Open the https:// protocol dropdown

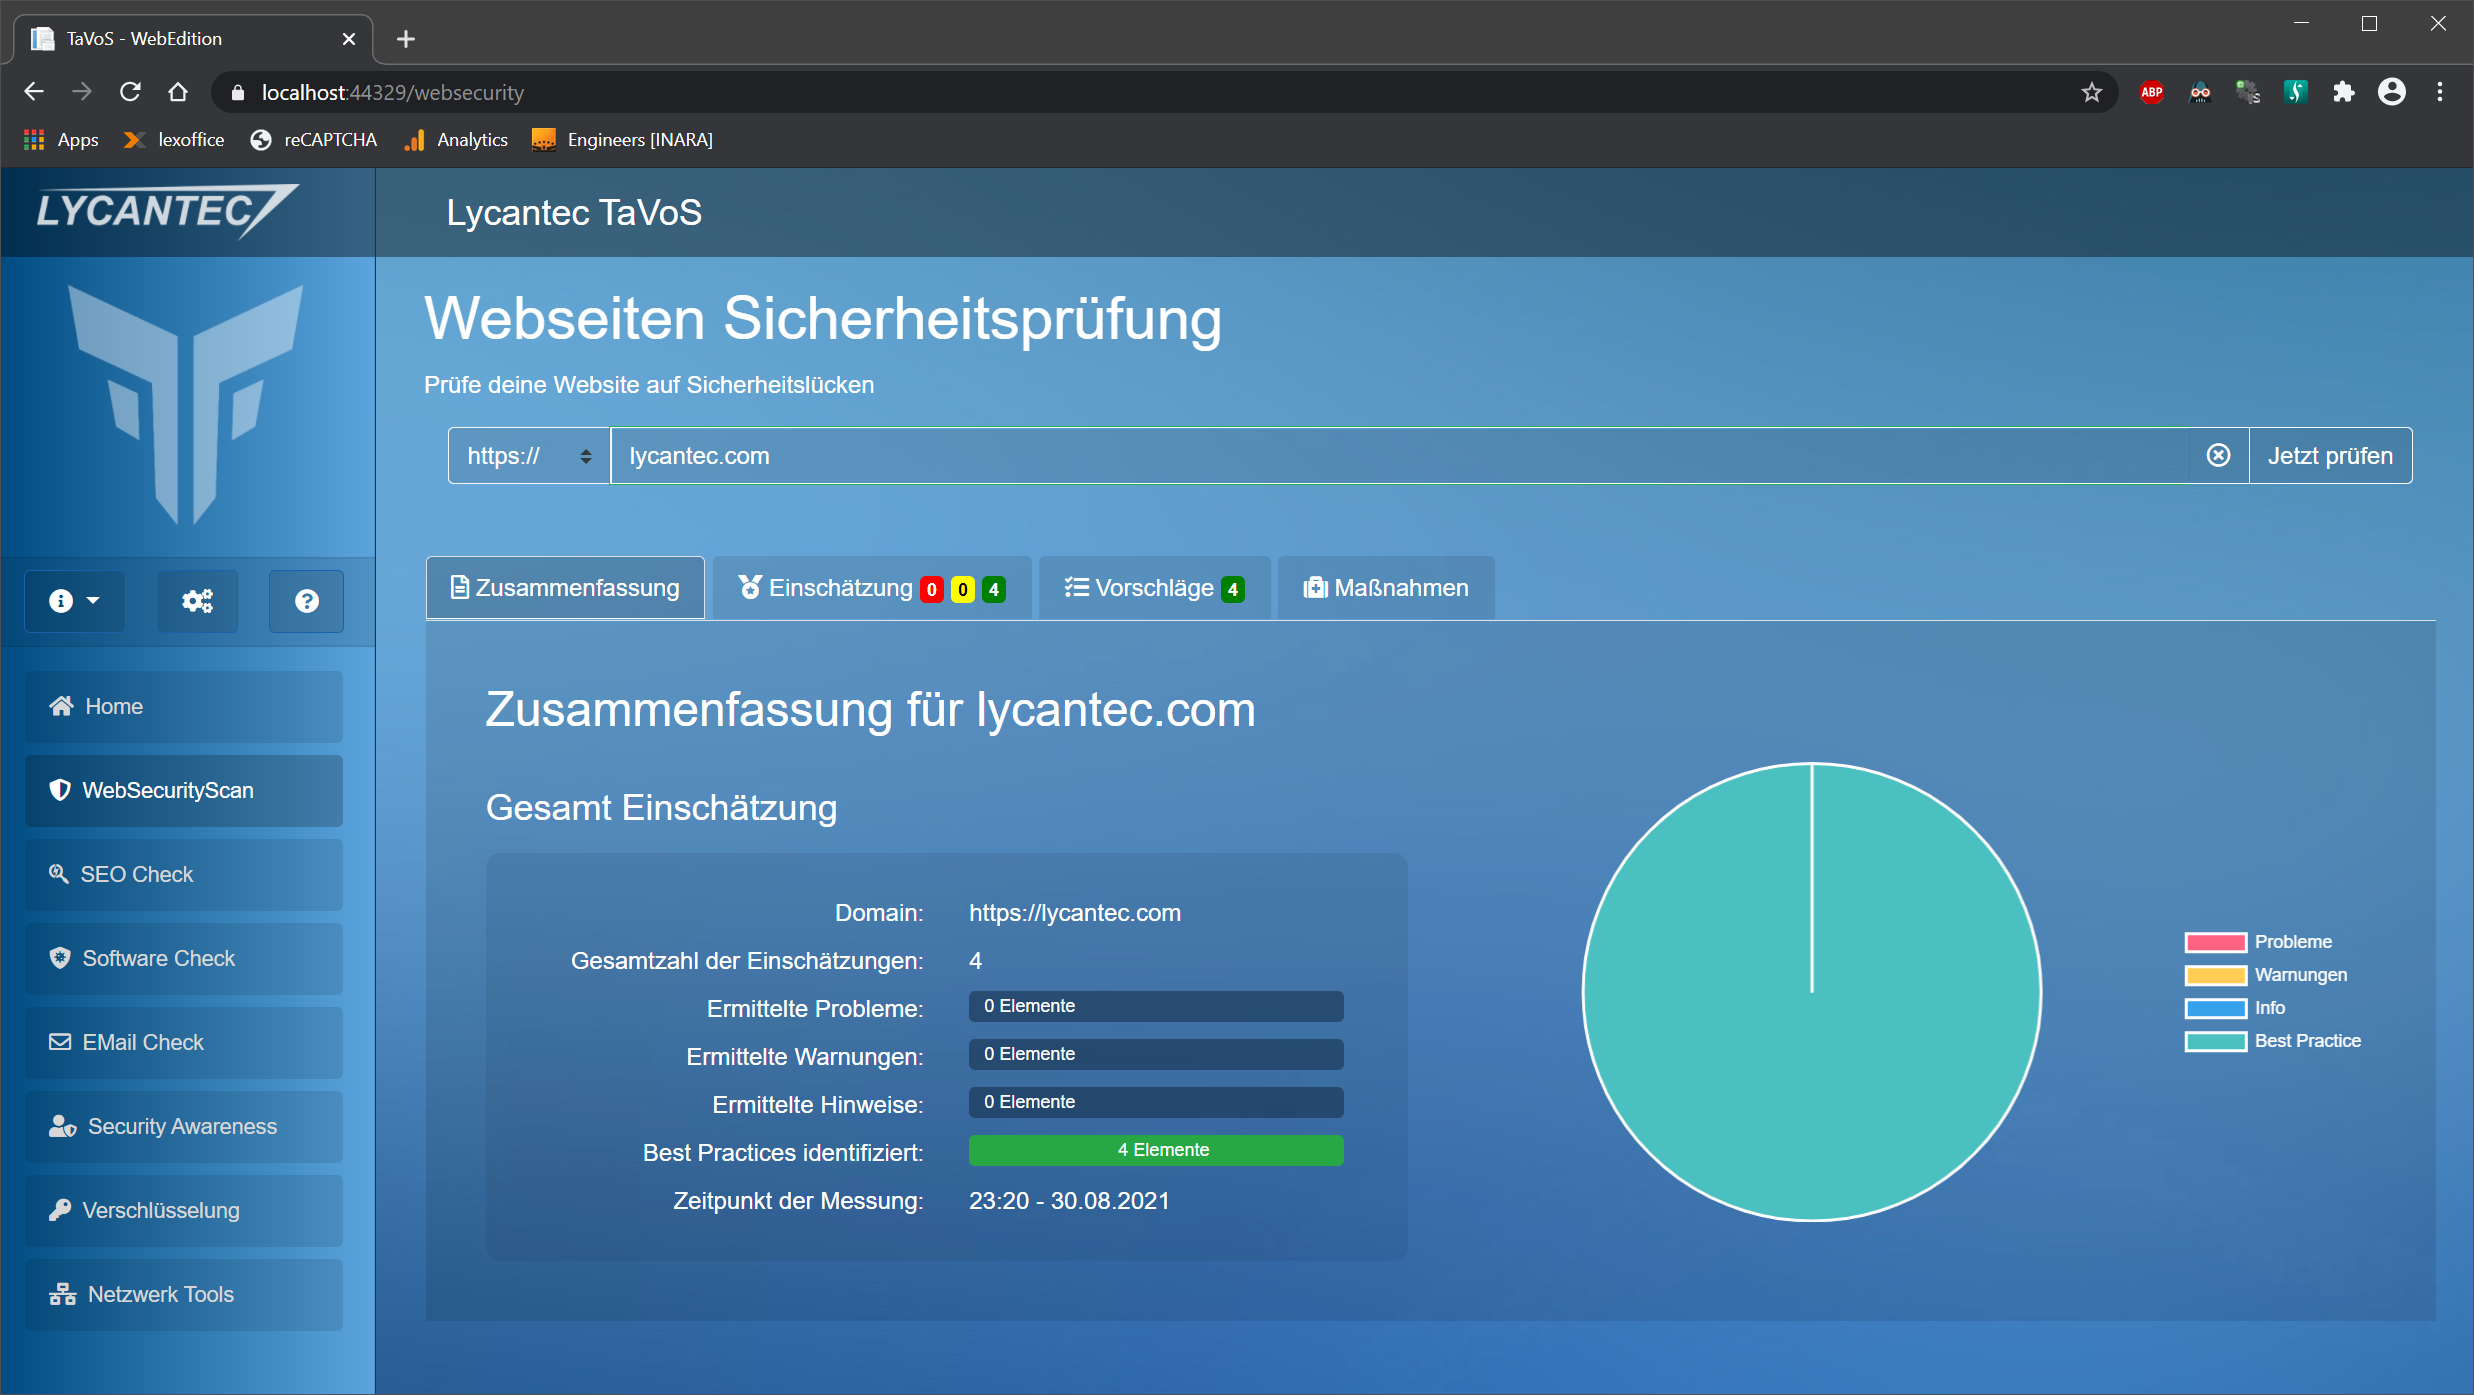pos(529,456)
